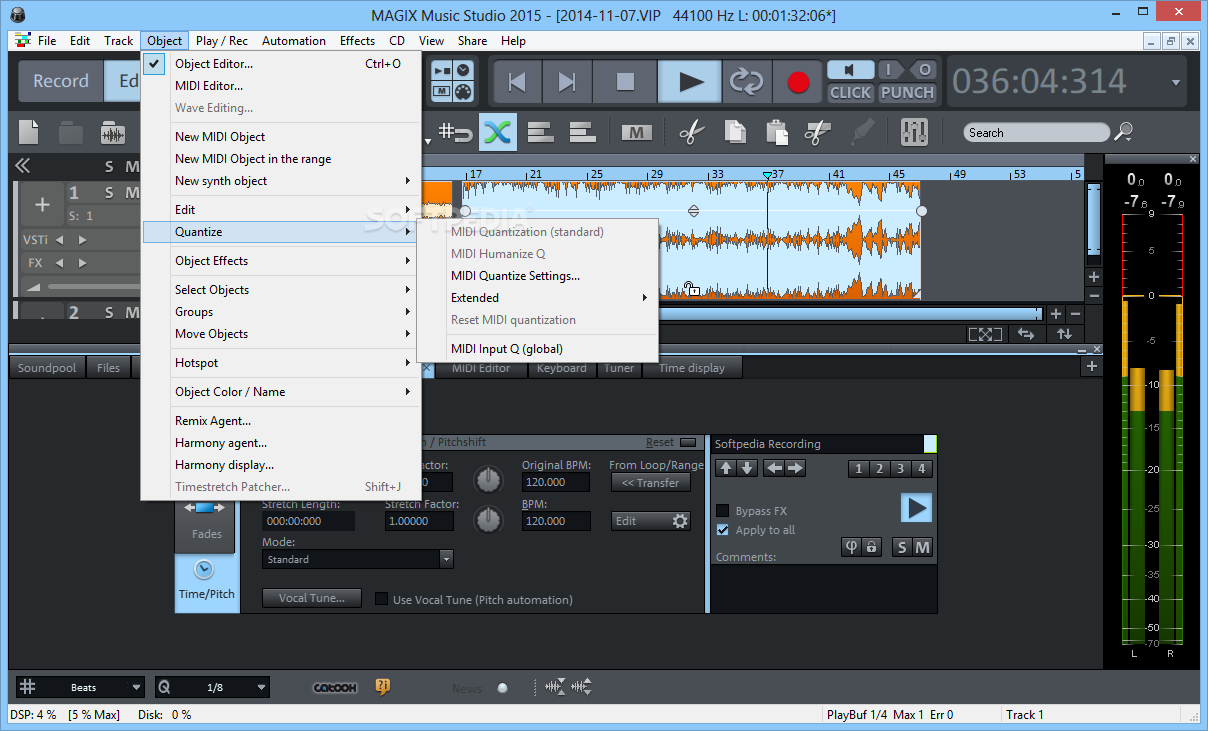Open the Automation menu
The image size is (1208, 731).
tap(294, 41)
